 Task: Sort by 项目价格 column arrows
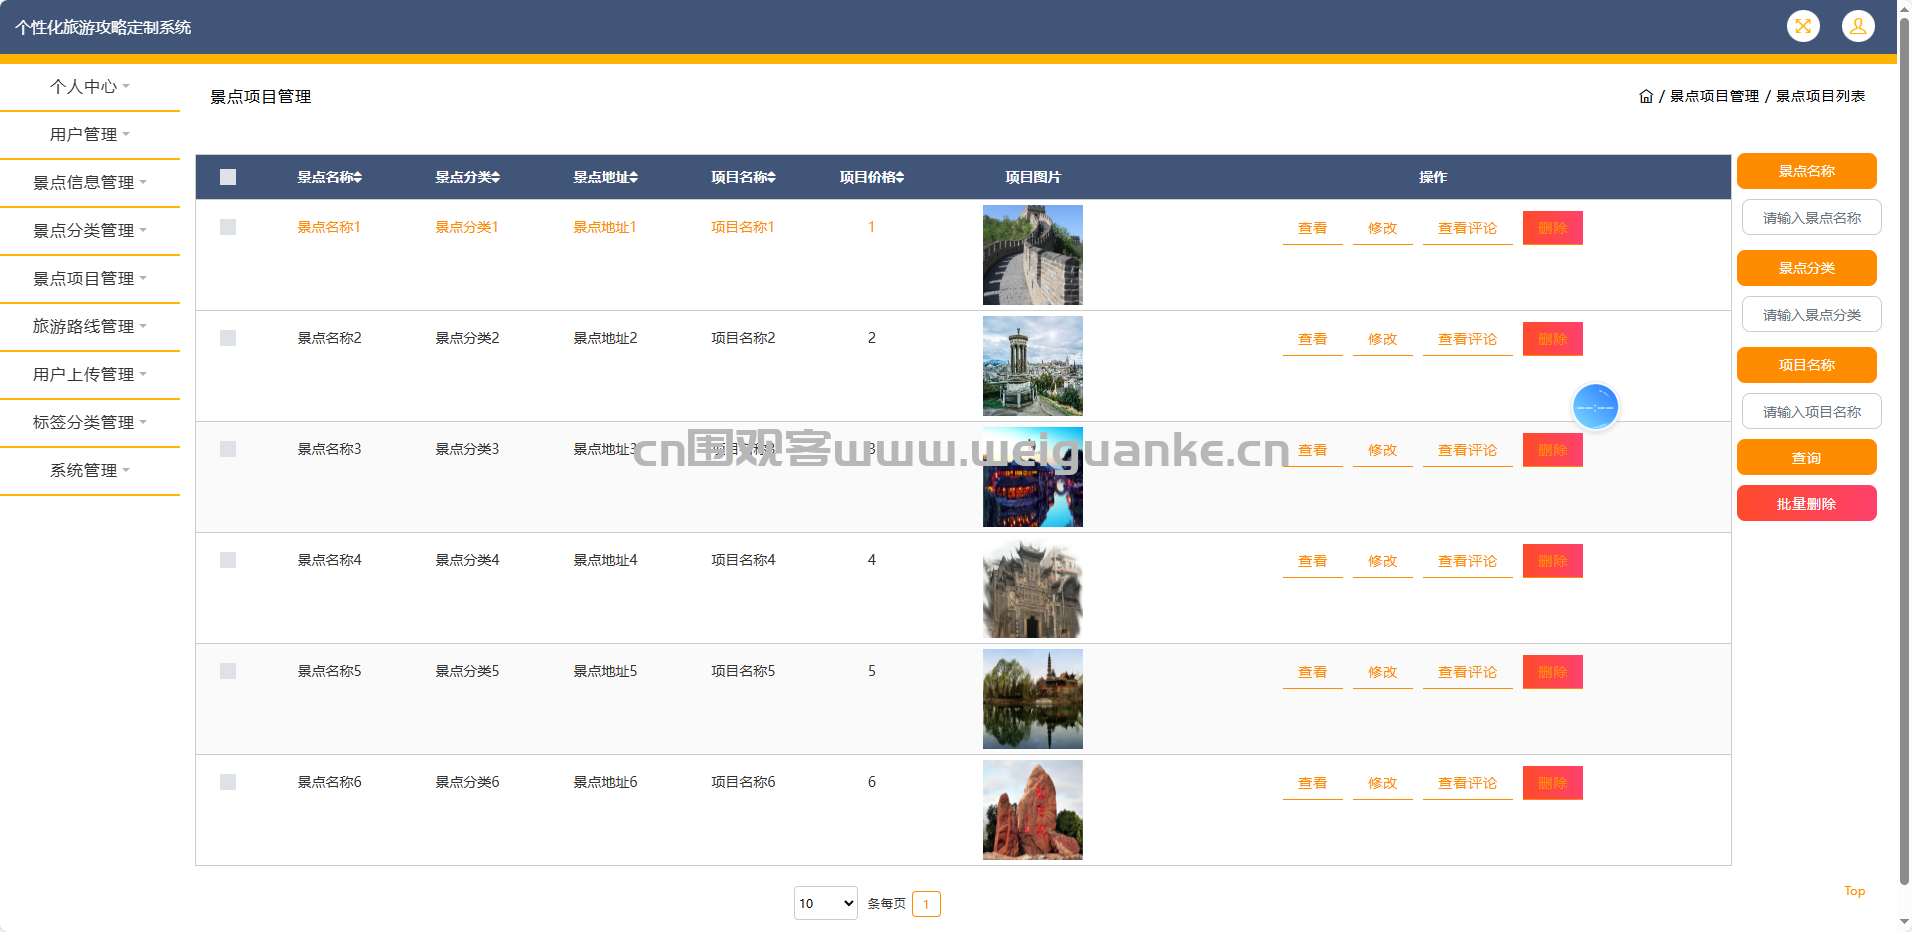click(x=900, y=178)
